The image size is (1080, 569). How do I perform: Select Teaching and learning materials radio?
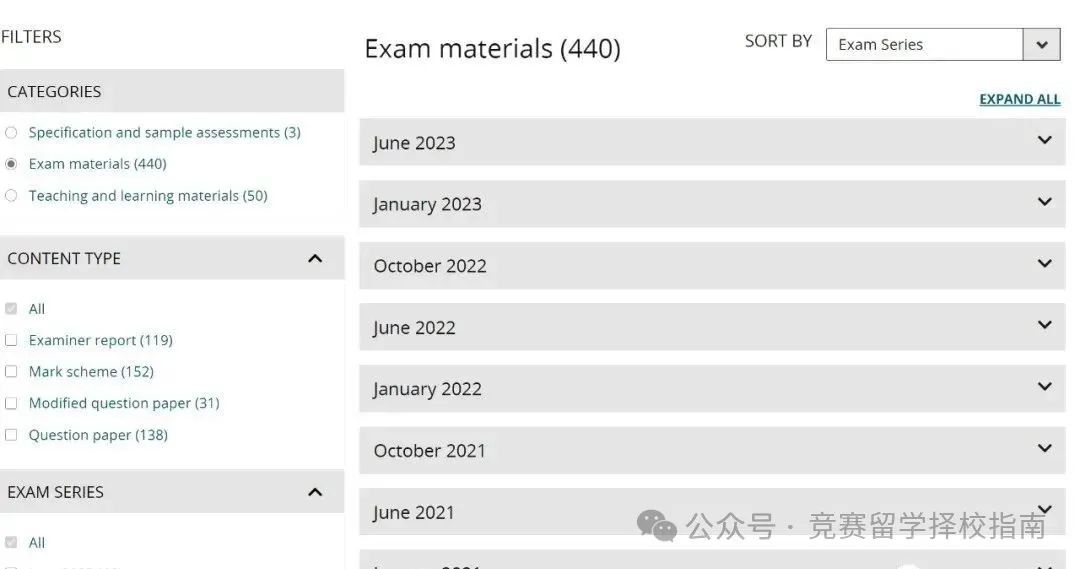pyautogui.click(x=11, y=196)
